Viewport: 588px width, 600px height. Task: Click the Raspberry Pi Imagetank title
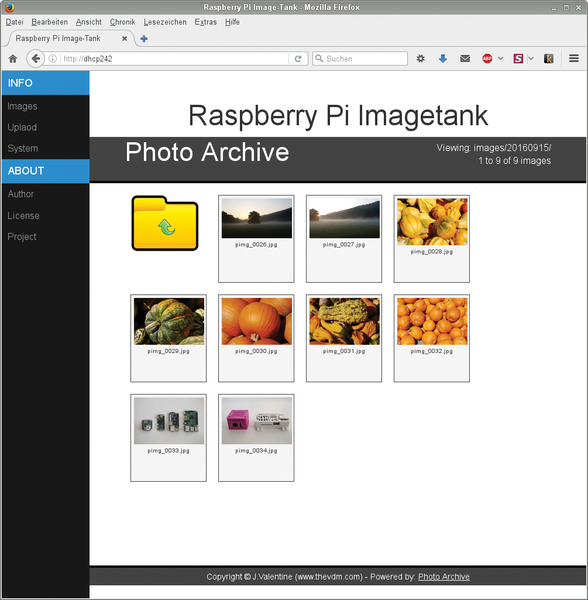[x=338, y=116]
